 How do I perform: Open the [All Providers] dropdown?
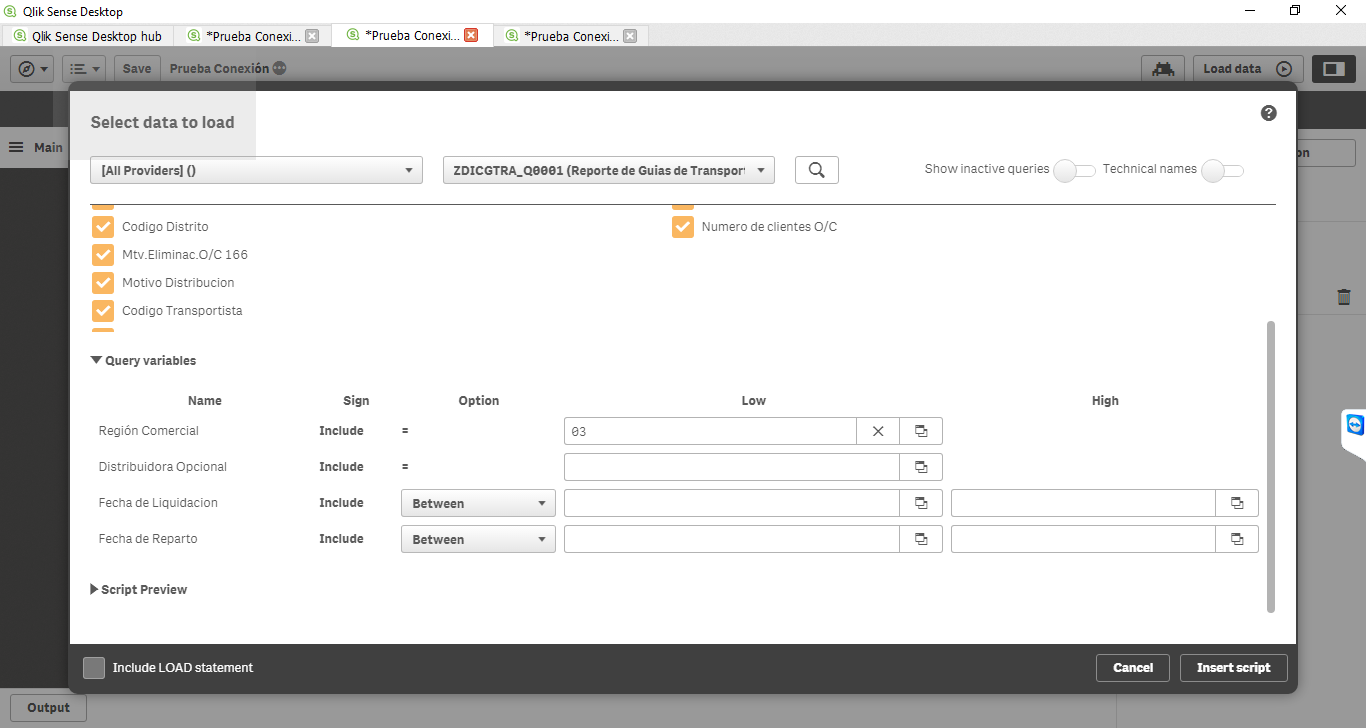coord(257,170)
